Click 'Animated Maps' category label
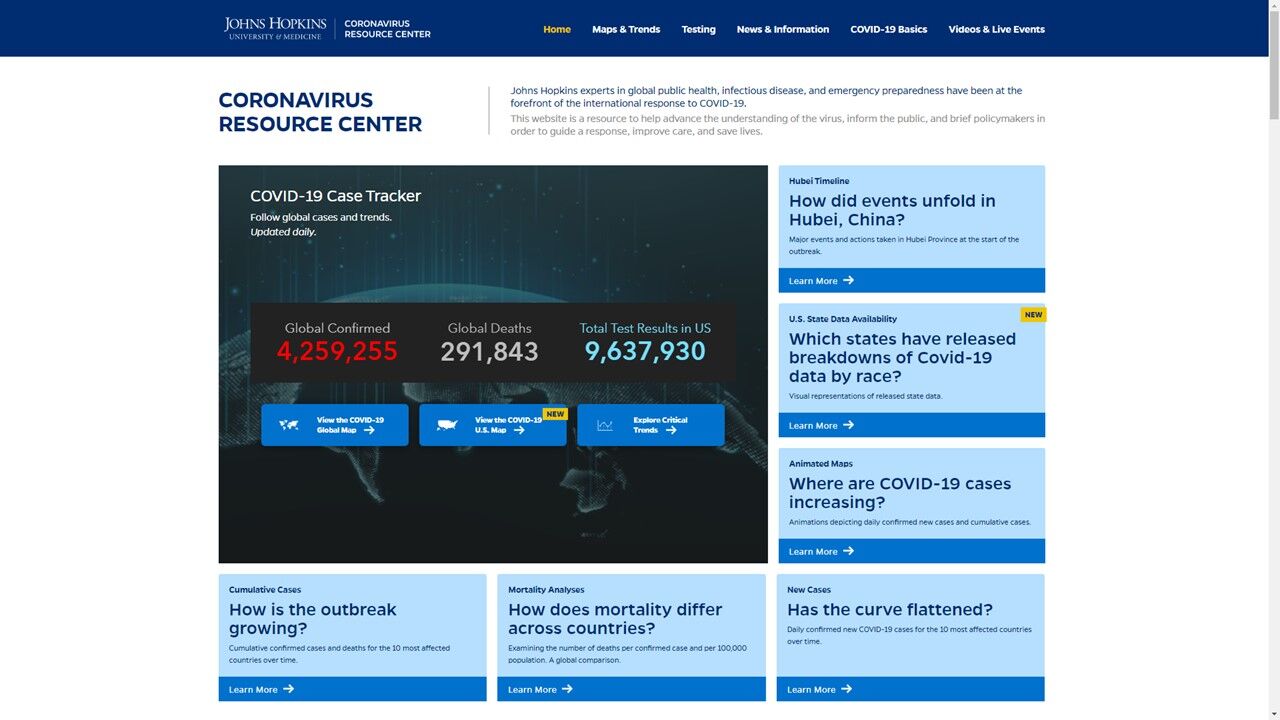The width and height of the screenshot is (1280, 720). (821, 464)
